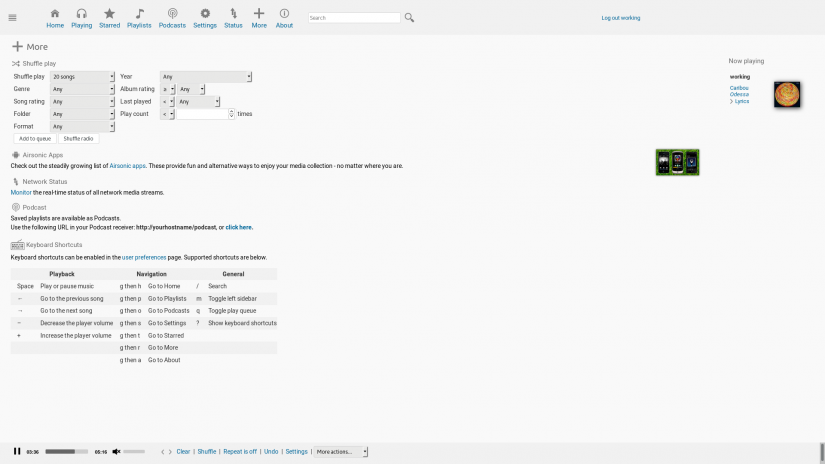Screen dimensions: 825x464
Task: Open the Song rating dropdown
Action: click(x=83, y=102)
